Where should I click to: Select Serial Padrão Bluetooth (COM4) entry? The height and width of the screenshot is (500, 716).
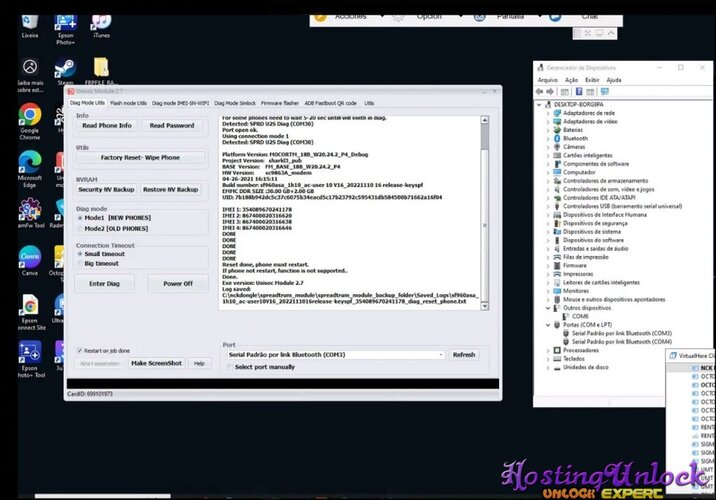(x=621, y=342)
